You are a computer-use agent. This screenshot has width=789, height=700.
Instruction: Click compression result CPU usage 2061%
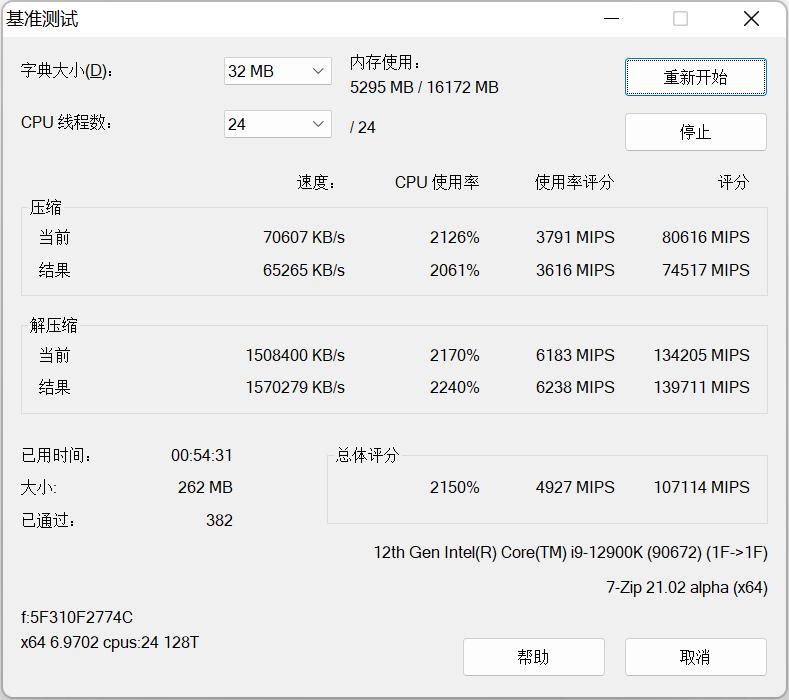point(454,270)
